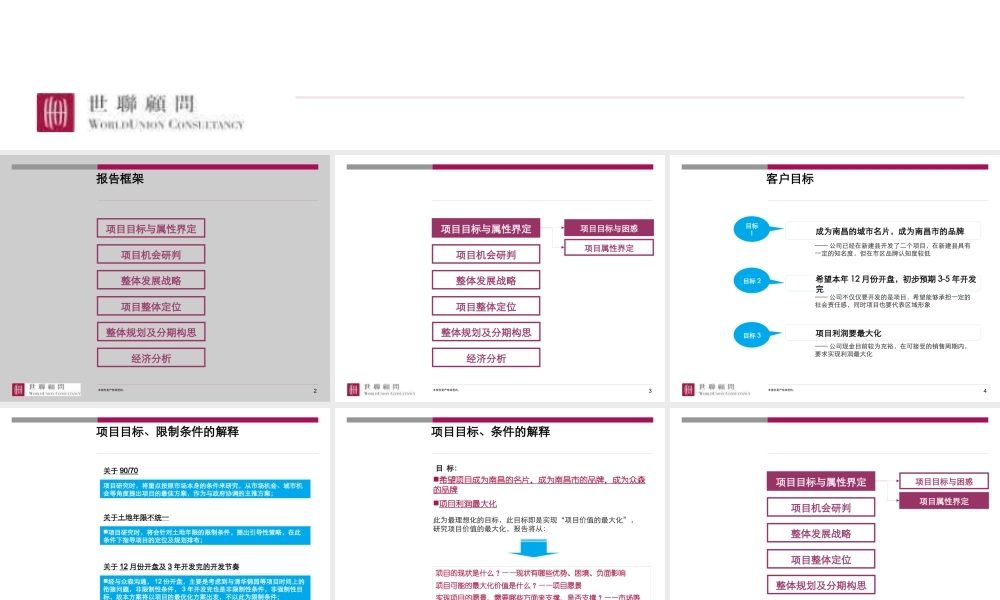The height and width of the screenshot is (600, 1000).
Task: Select the 项目目标、限制条件的解释 slide title
Action: point(168,432)
